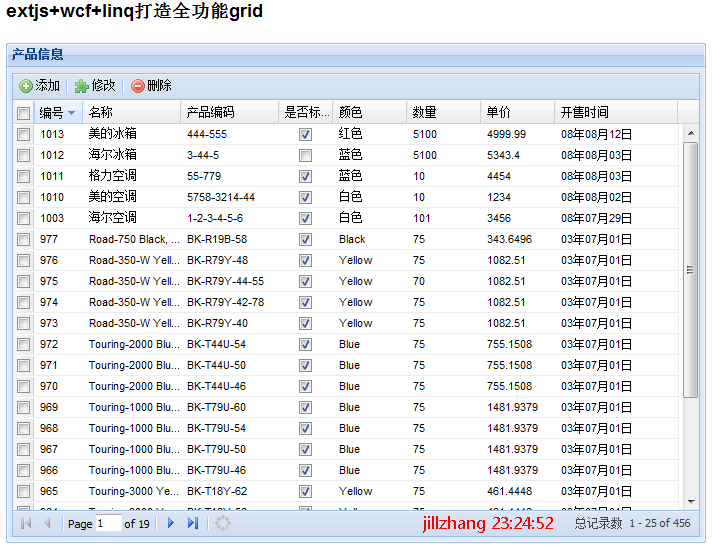This screenshot has width=712, height=547.
Task: Click the green add (添加) icon
Action: click(x=26, y=86)
